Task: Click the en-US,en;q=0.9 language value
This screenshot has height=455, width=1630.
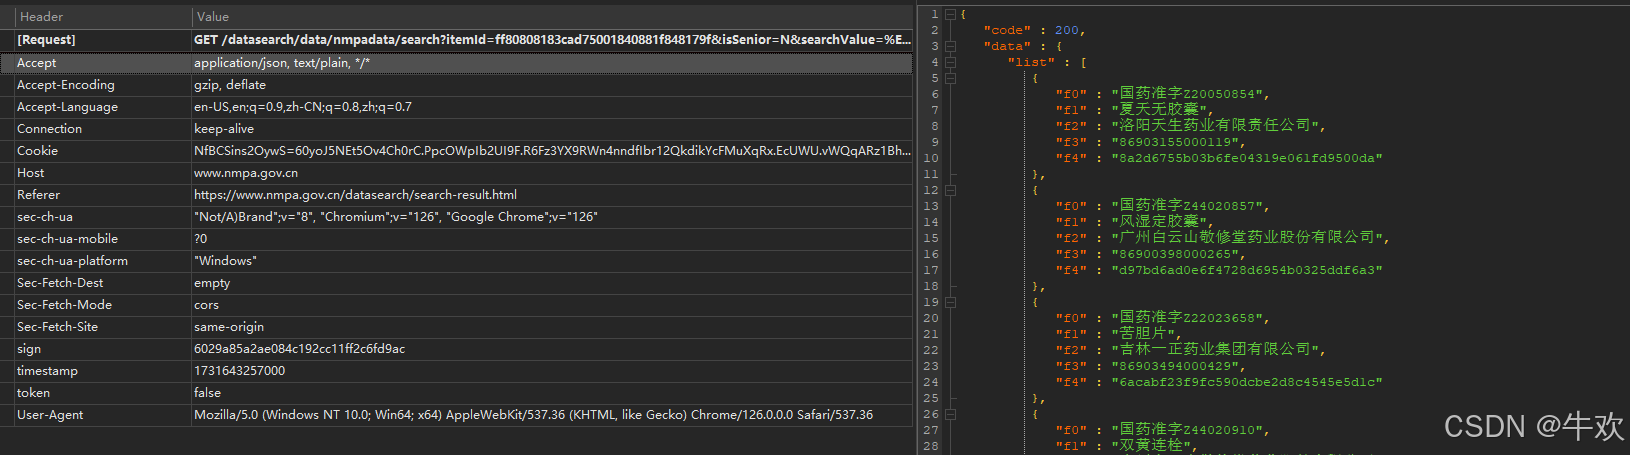Action: tap(303, 107)
